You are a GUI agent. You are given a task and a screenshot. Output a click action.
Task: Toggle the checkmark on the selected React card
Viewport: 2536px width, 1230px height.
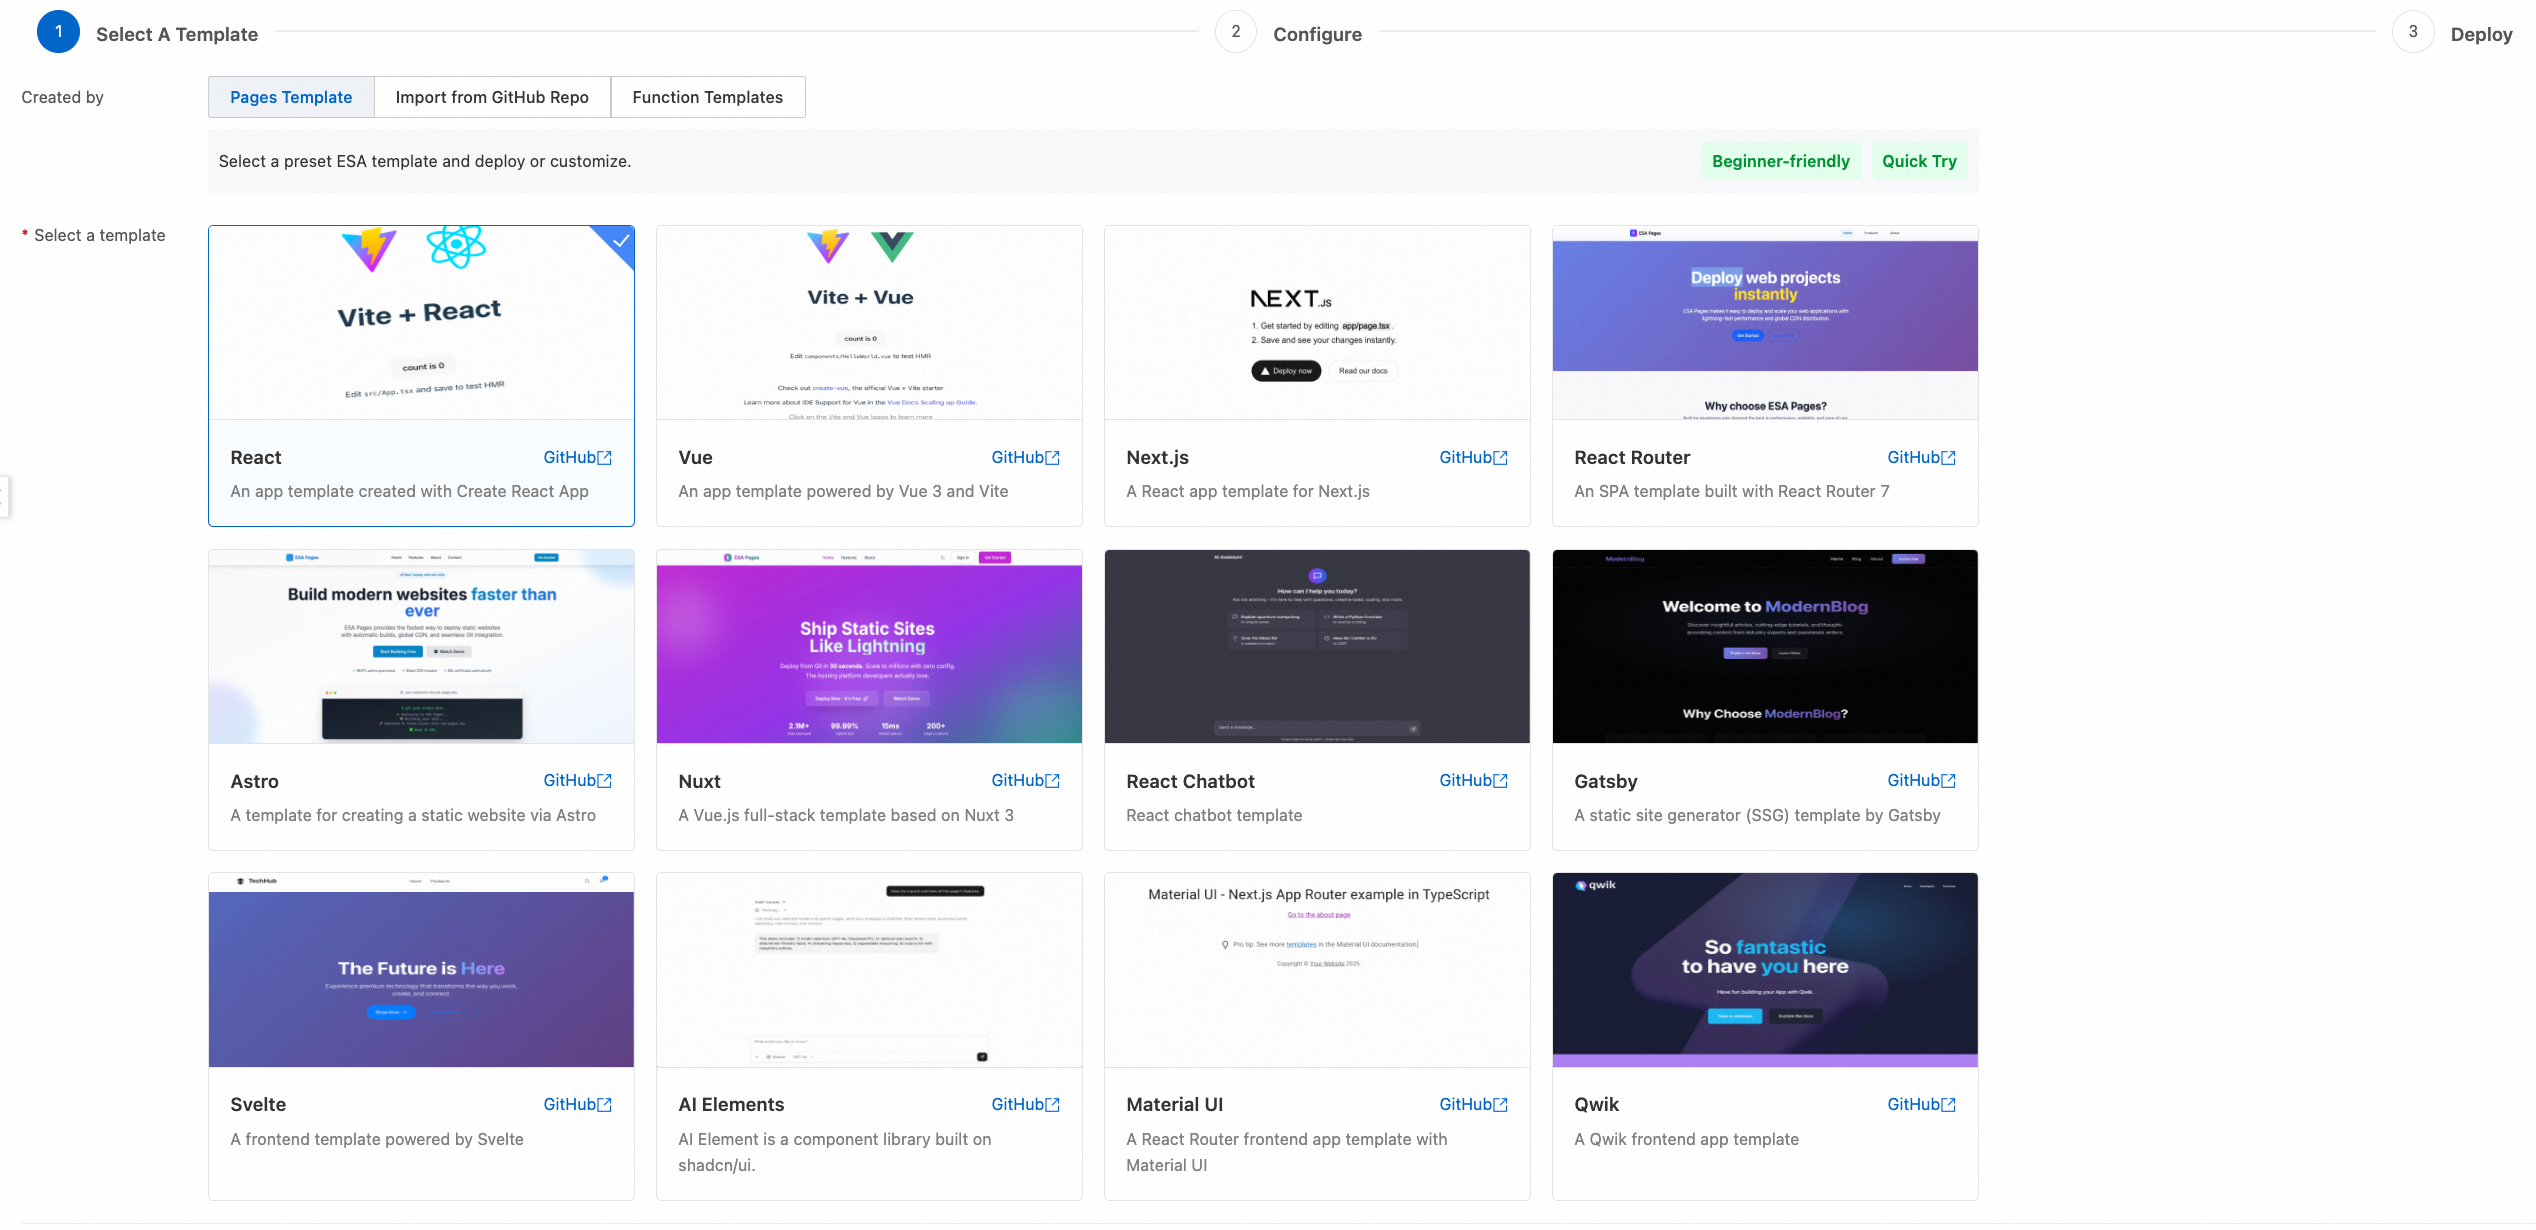click(x=621, y=240)
